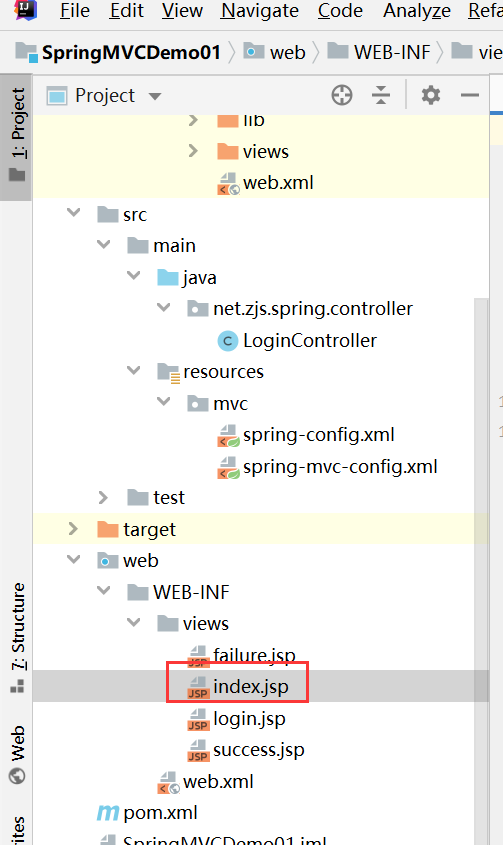
Task: Collapse the mvc folder
Action: point(163,402)
